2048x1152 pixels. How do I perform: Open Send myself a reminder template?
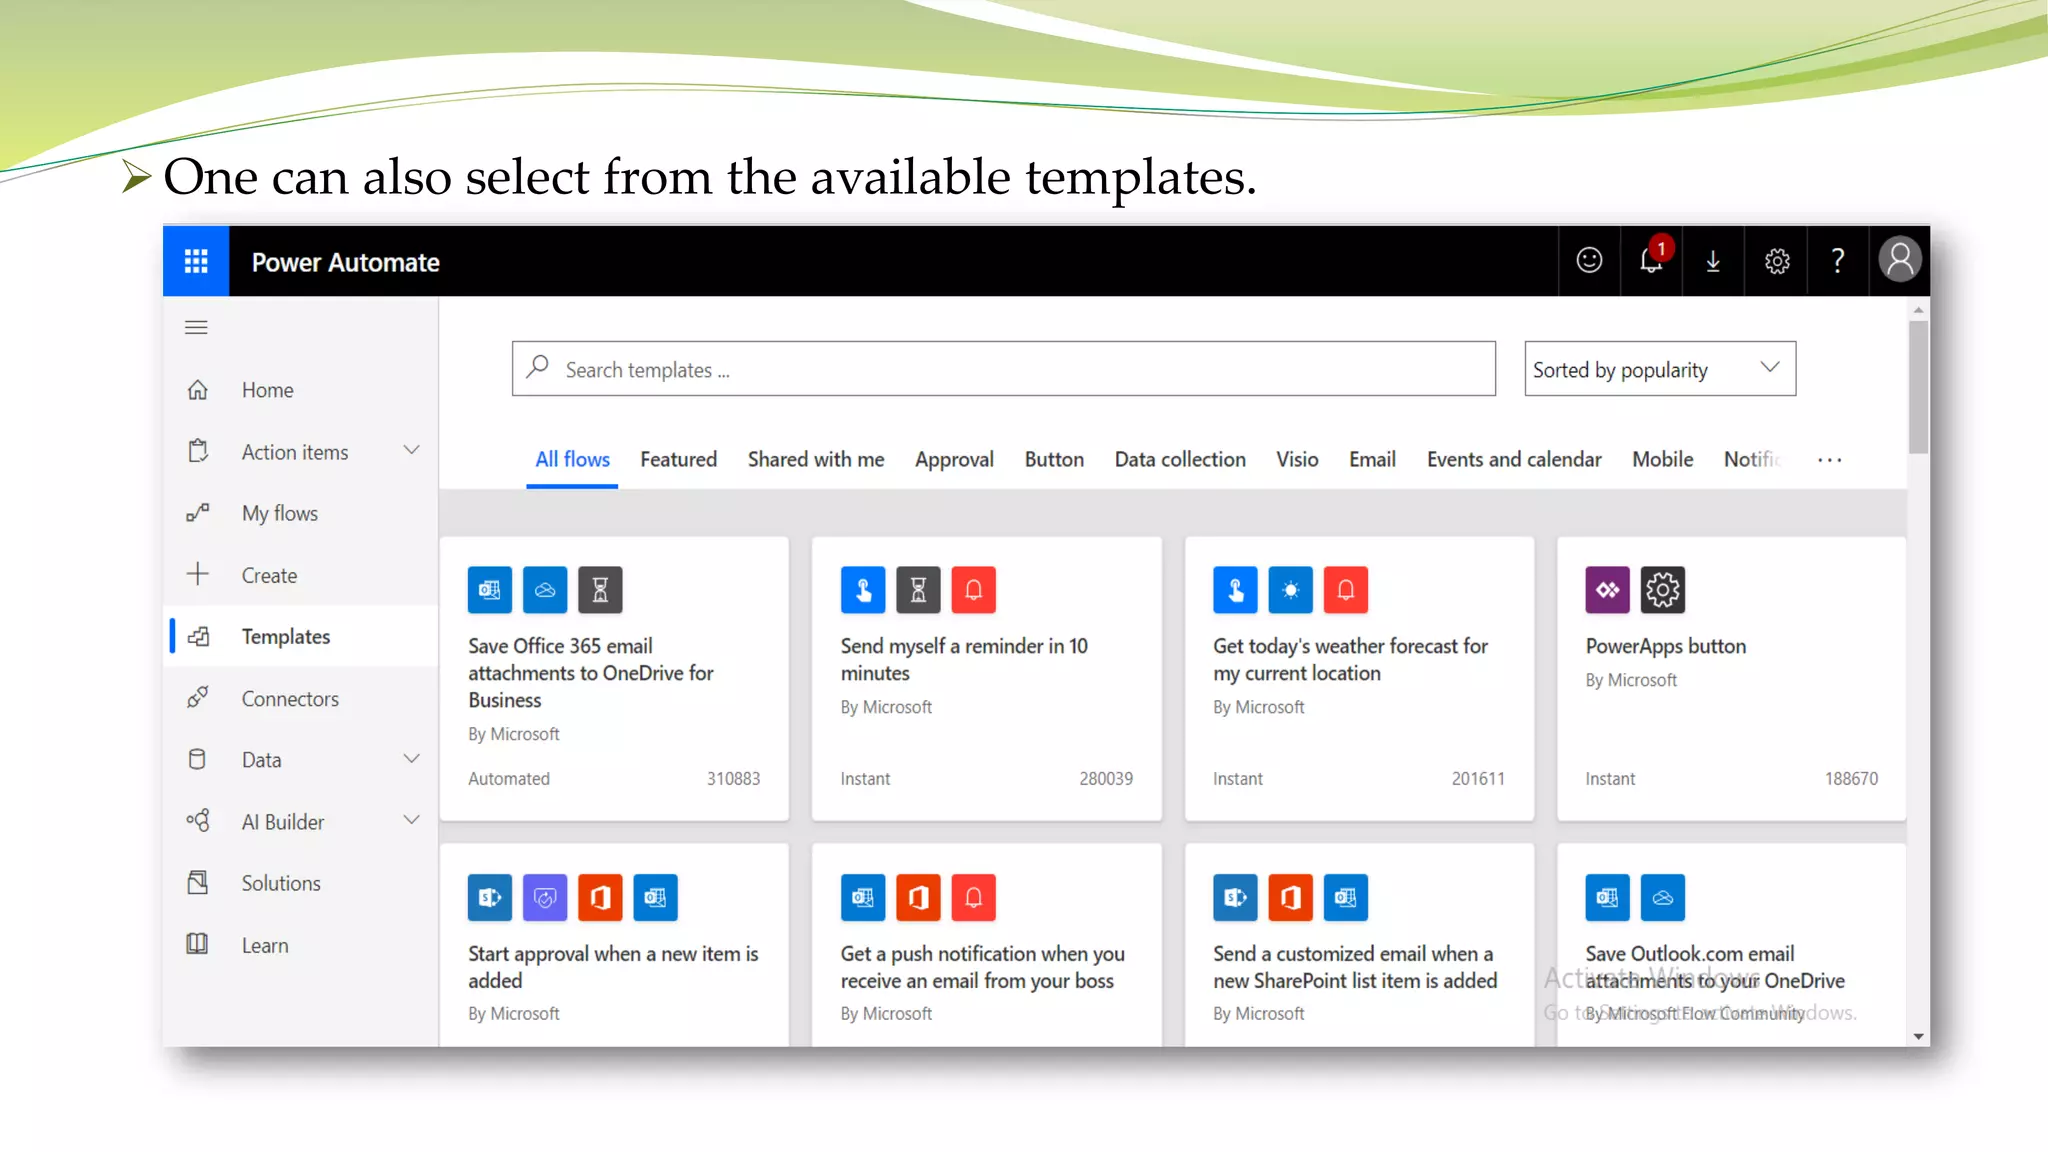tap(986, 678)
